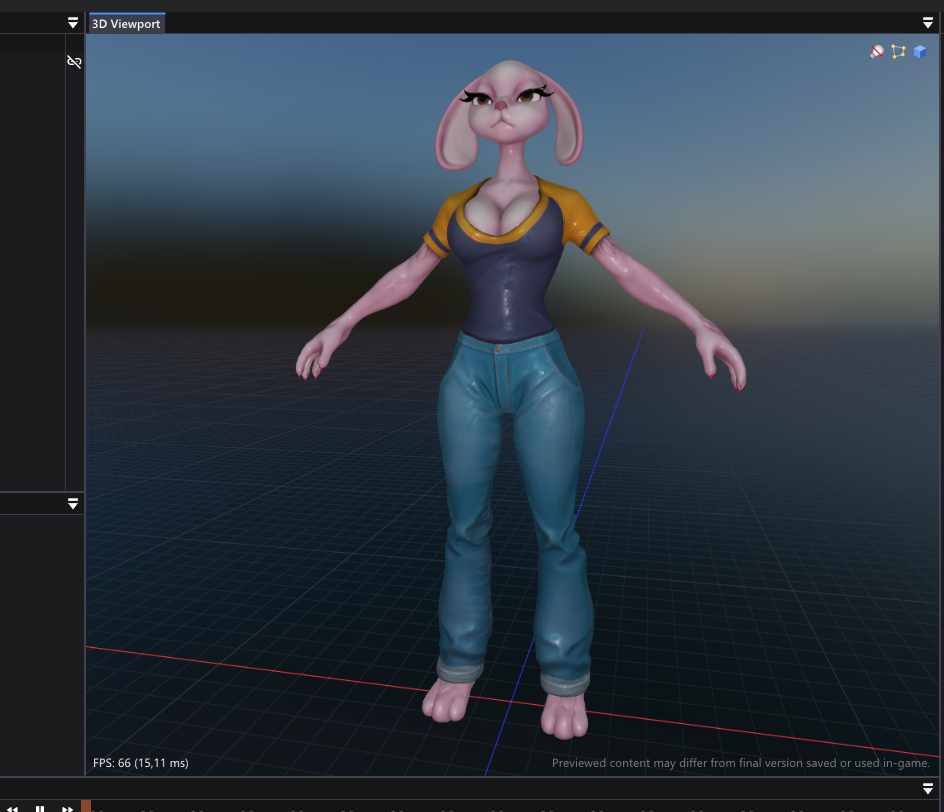Rewind the animation to the start
The image size is (944, 812).
[12, 808]
